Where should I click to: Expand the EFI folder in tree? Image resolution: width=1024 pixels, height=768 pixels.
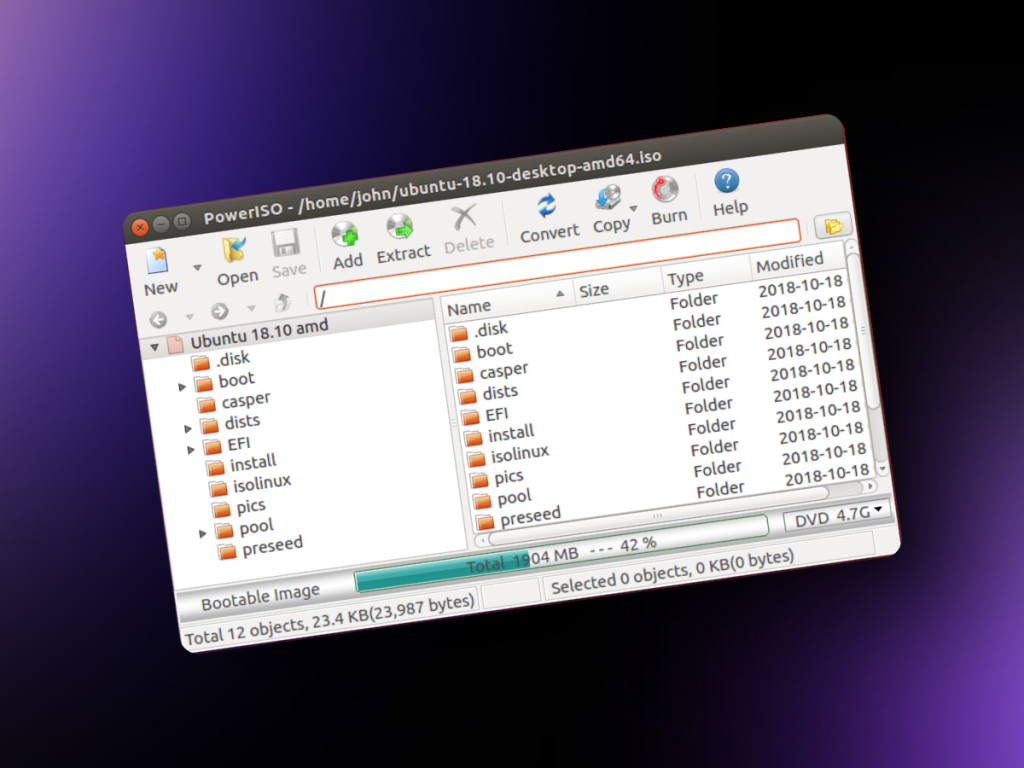point(191,450)
